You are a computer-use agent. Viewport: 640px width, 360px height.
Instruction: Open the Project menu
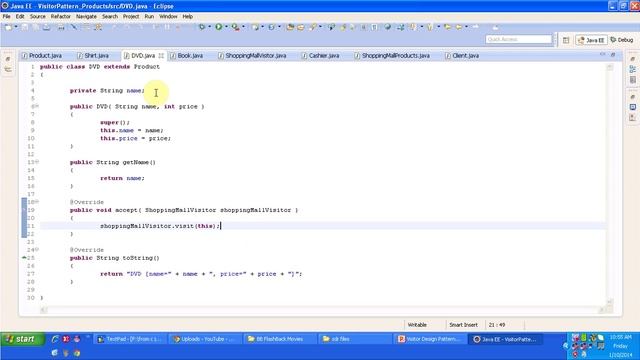coord(131,16)
